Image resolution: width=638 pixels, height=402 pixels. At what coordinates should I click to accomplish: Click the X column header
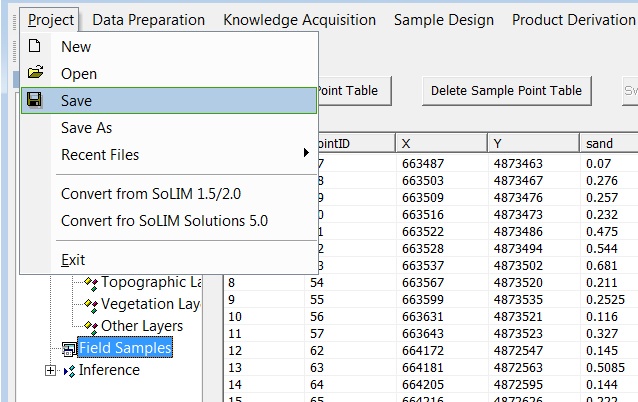tap(441, 143)
